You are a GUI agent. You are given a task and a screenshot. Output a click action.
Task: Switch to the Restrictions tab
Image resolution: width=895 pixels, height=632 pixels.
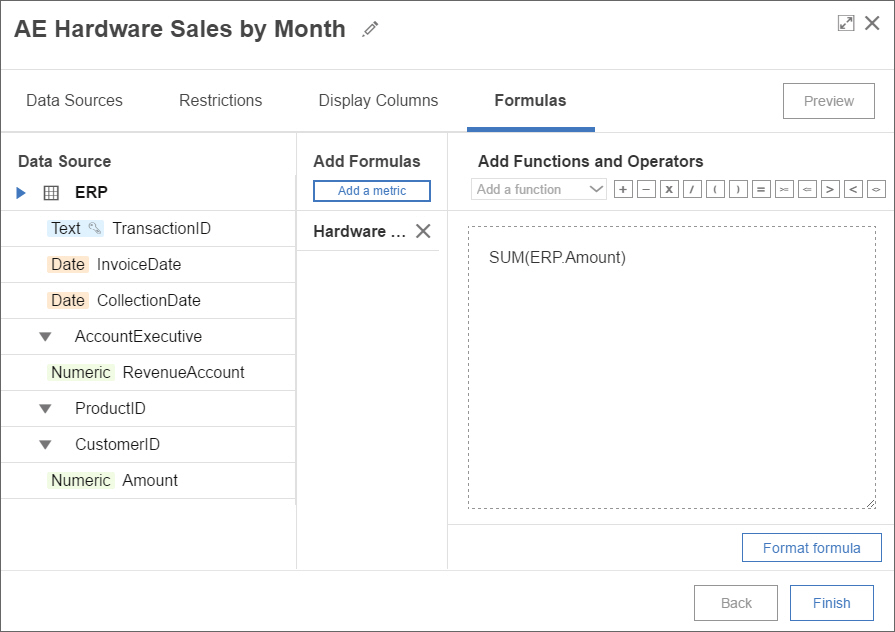point(220,100)
